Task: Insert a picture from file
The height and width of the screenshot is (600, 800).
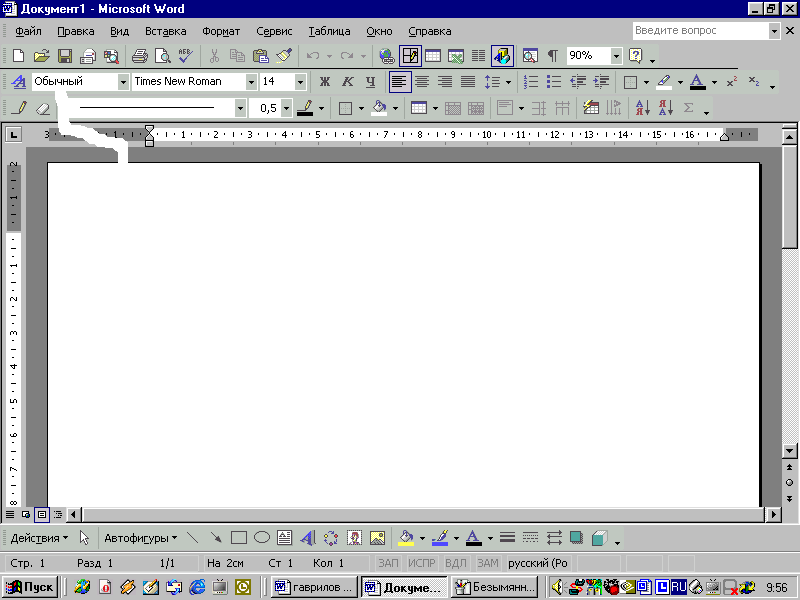Action: click(x=377, y=538)
